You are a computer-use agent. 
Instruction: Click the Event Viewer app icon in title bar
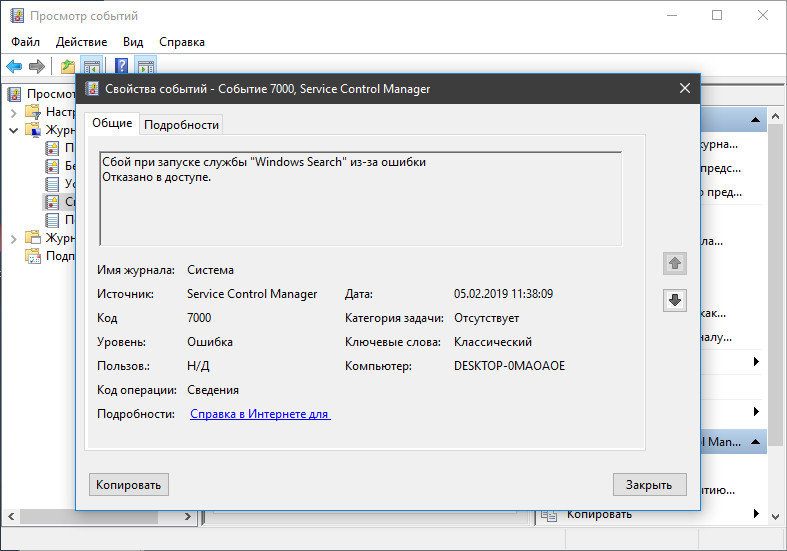pos(17,16)
